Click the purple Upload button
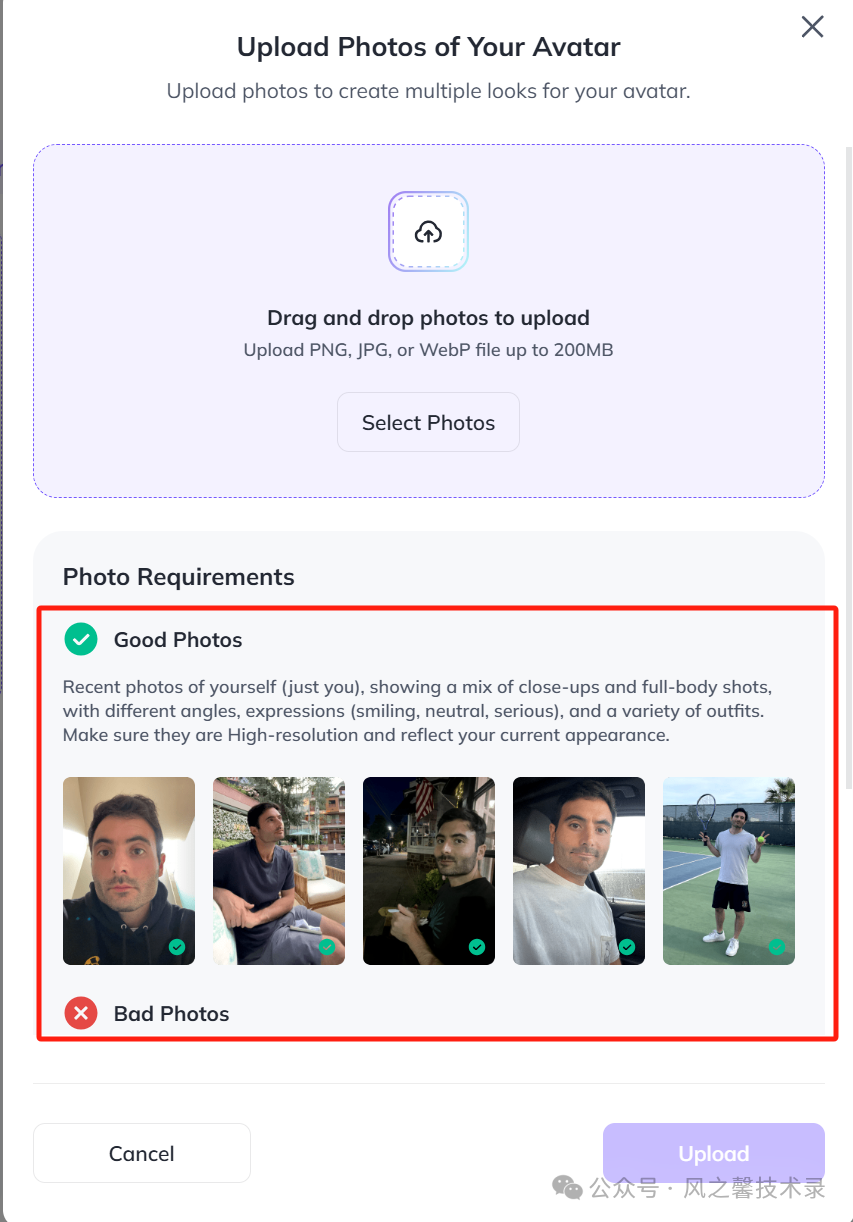 click(x=713, y=1153)
